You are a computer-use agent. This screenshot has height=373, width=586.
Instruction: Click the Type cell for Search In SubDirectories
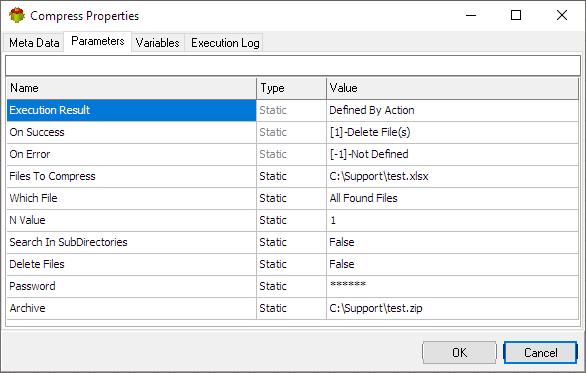click(x=292, y=242)
